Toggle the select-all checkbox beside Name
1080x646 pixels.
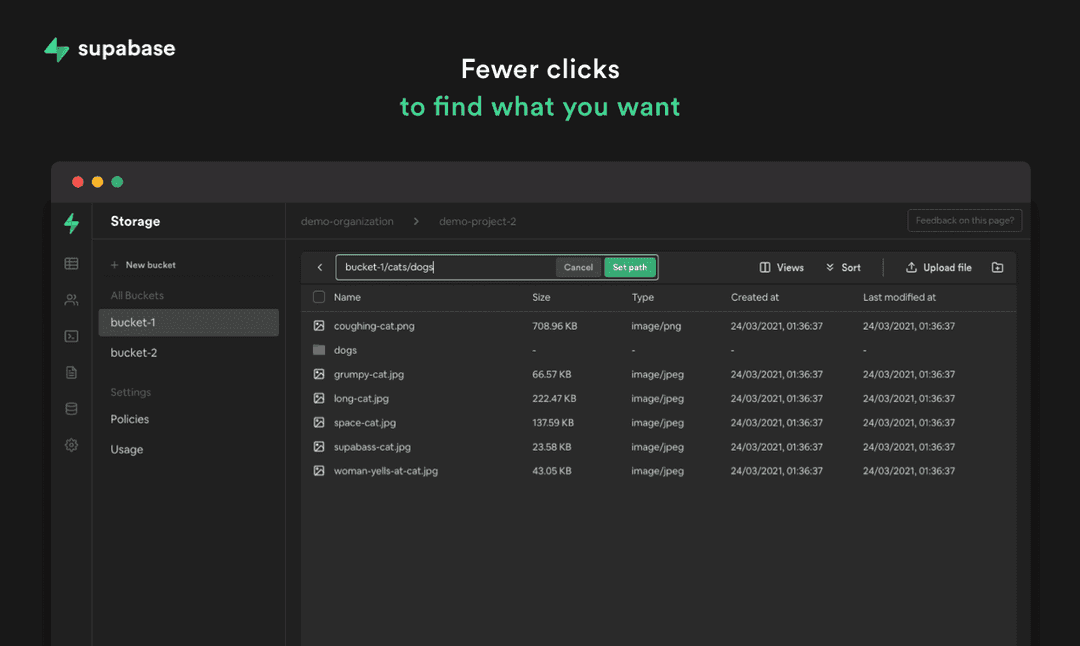click(x=319, y=297)
